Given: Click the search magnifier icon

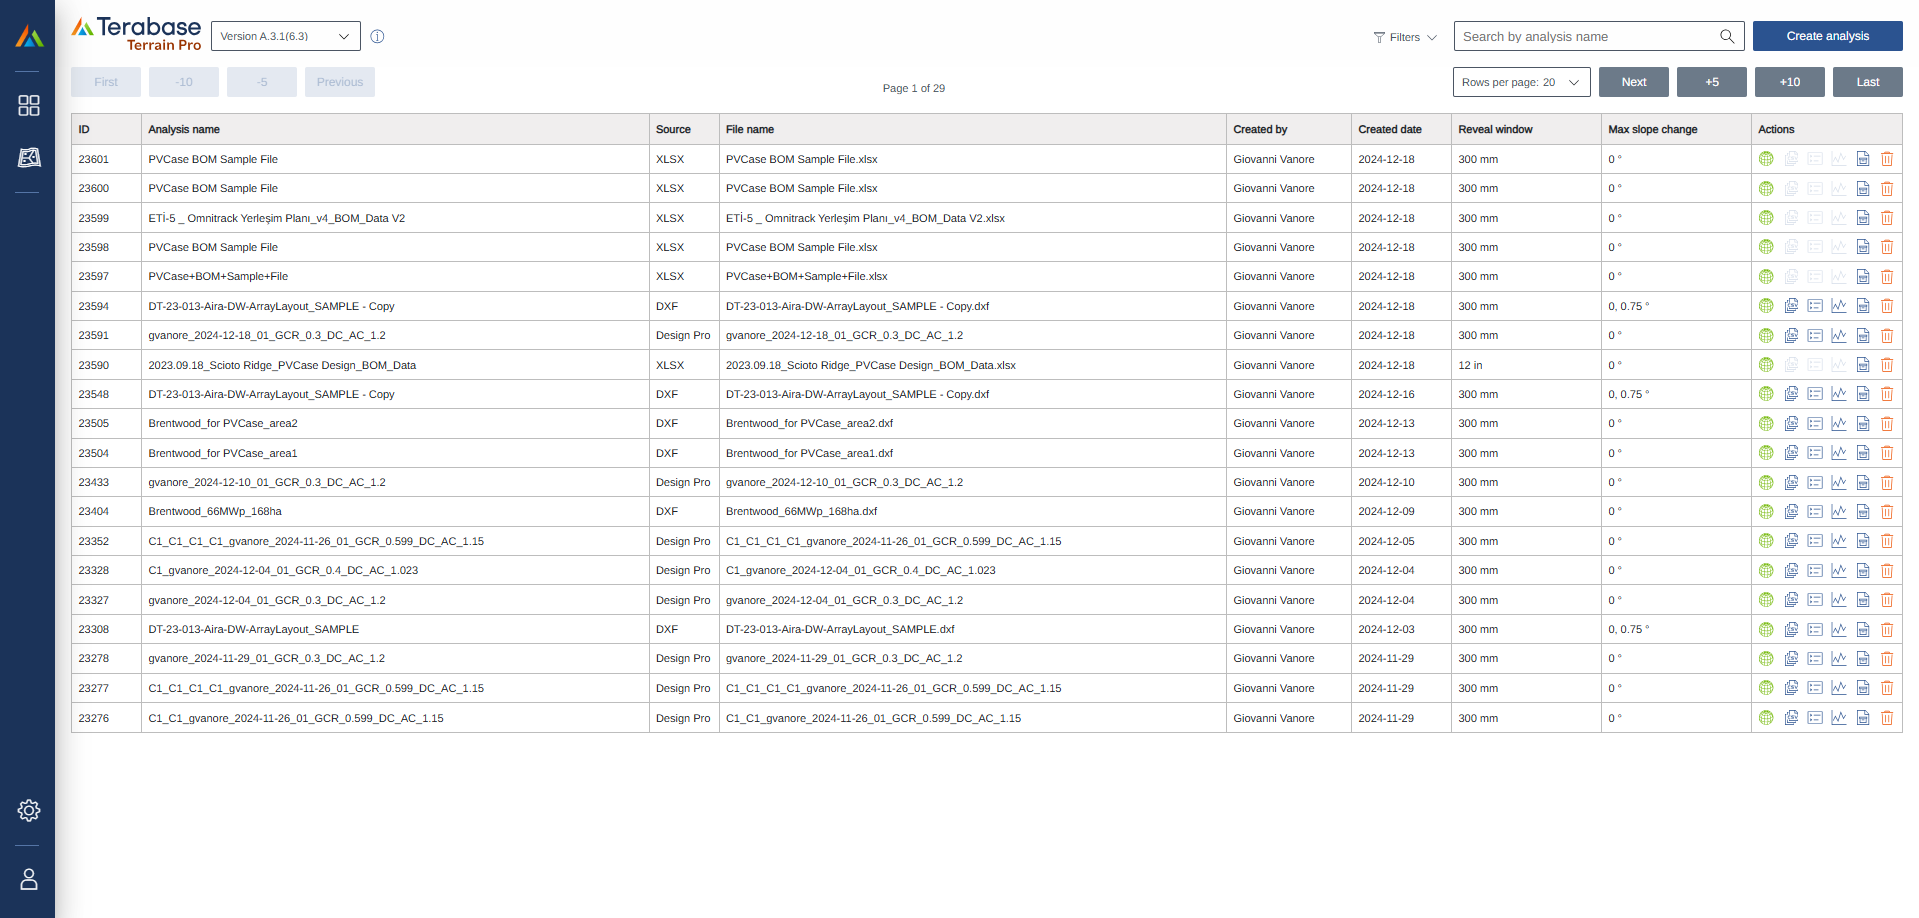Looking at the screenshot, I should point(1727,36).
